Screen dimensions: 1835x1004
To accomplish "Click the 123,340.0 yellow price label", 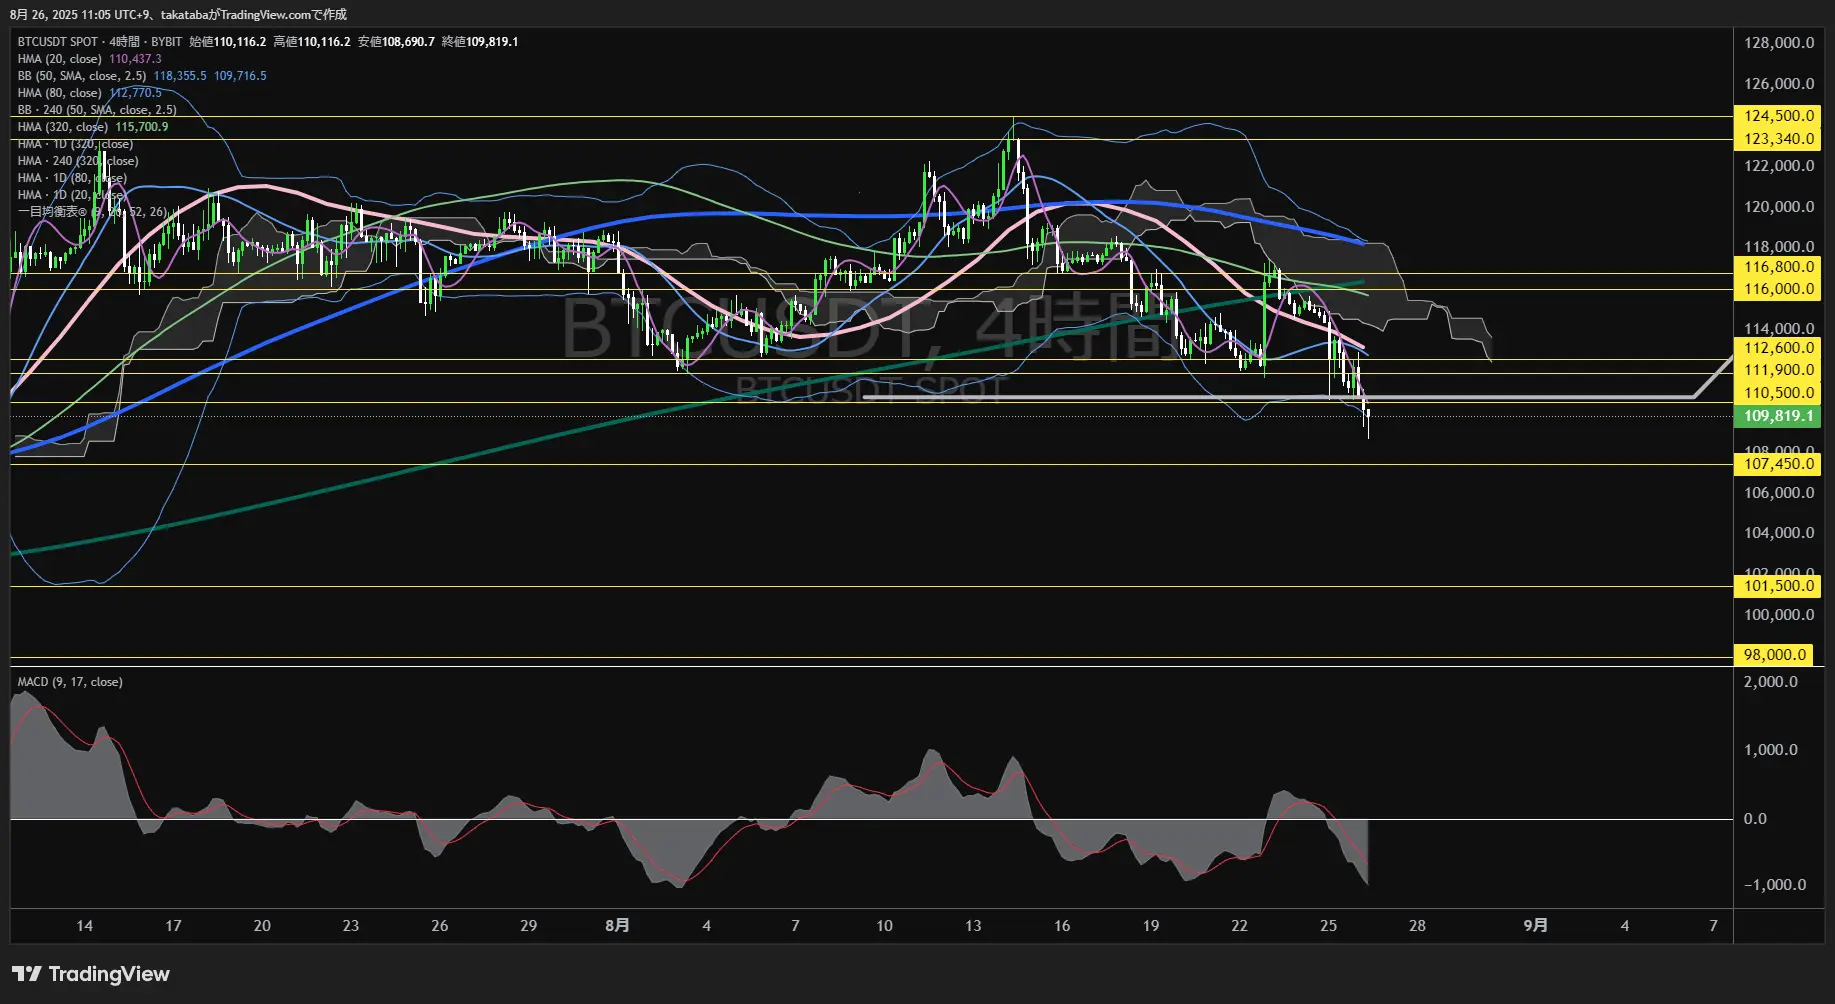I will (x=1777, y=139).
